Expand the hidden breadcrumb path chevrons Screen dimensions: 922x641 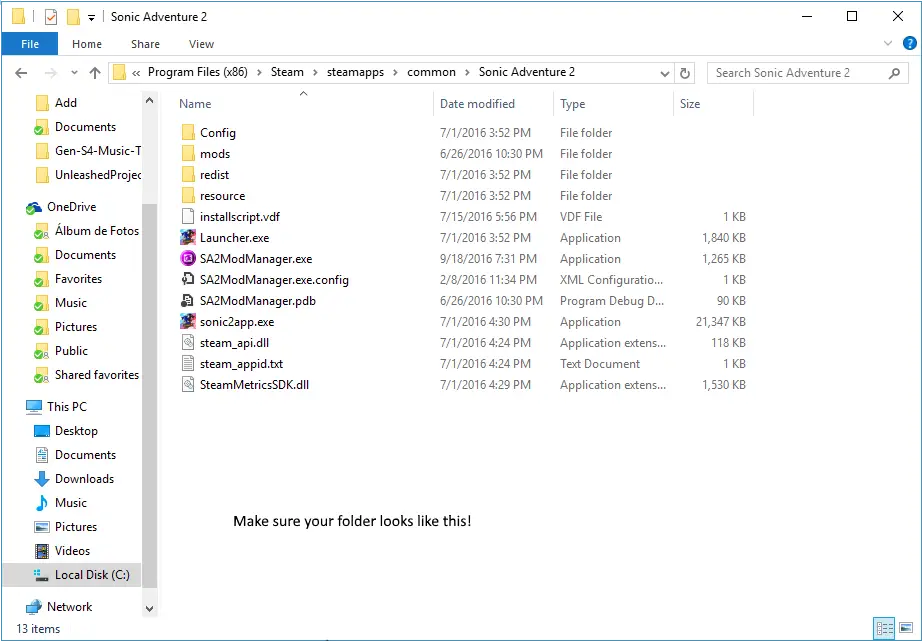point(136,73)
